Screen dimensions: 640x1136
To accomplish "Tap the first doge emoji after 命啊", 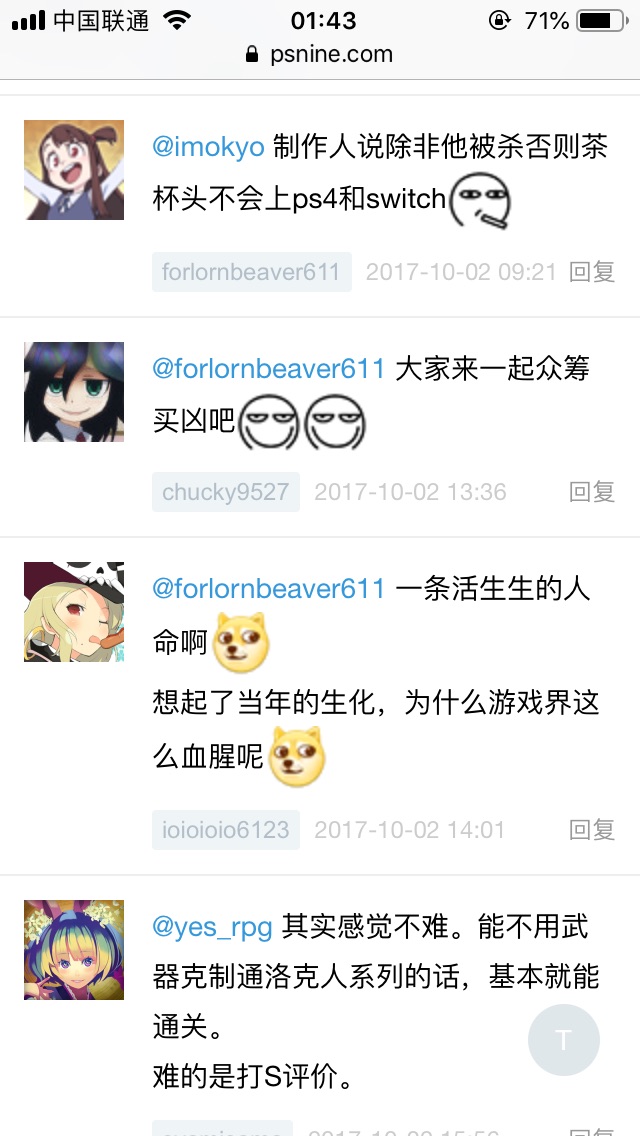I will [x=241, y=643].
